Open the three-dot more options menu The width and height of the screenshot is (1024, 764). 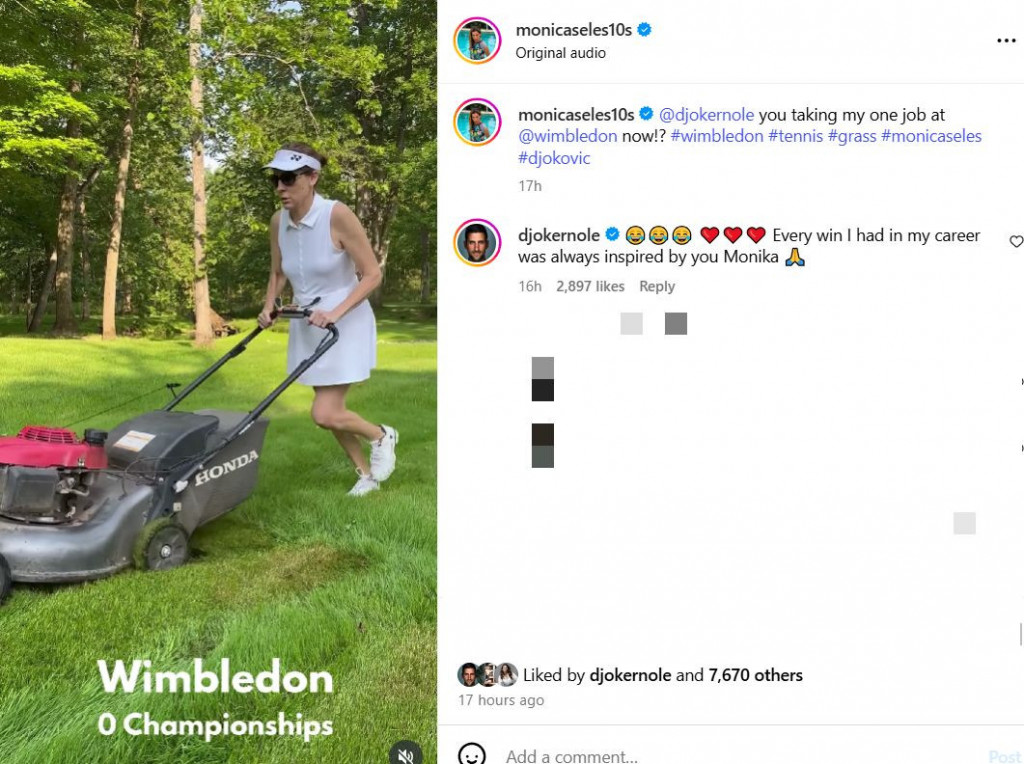pyautogui.click(x=1006, y=41)
